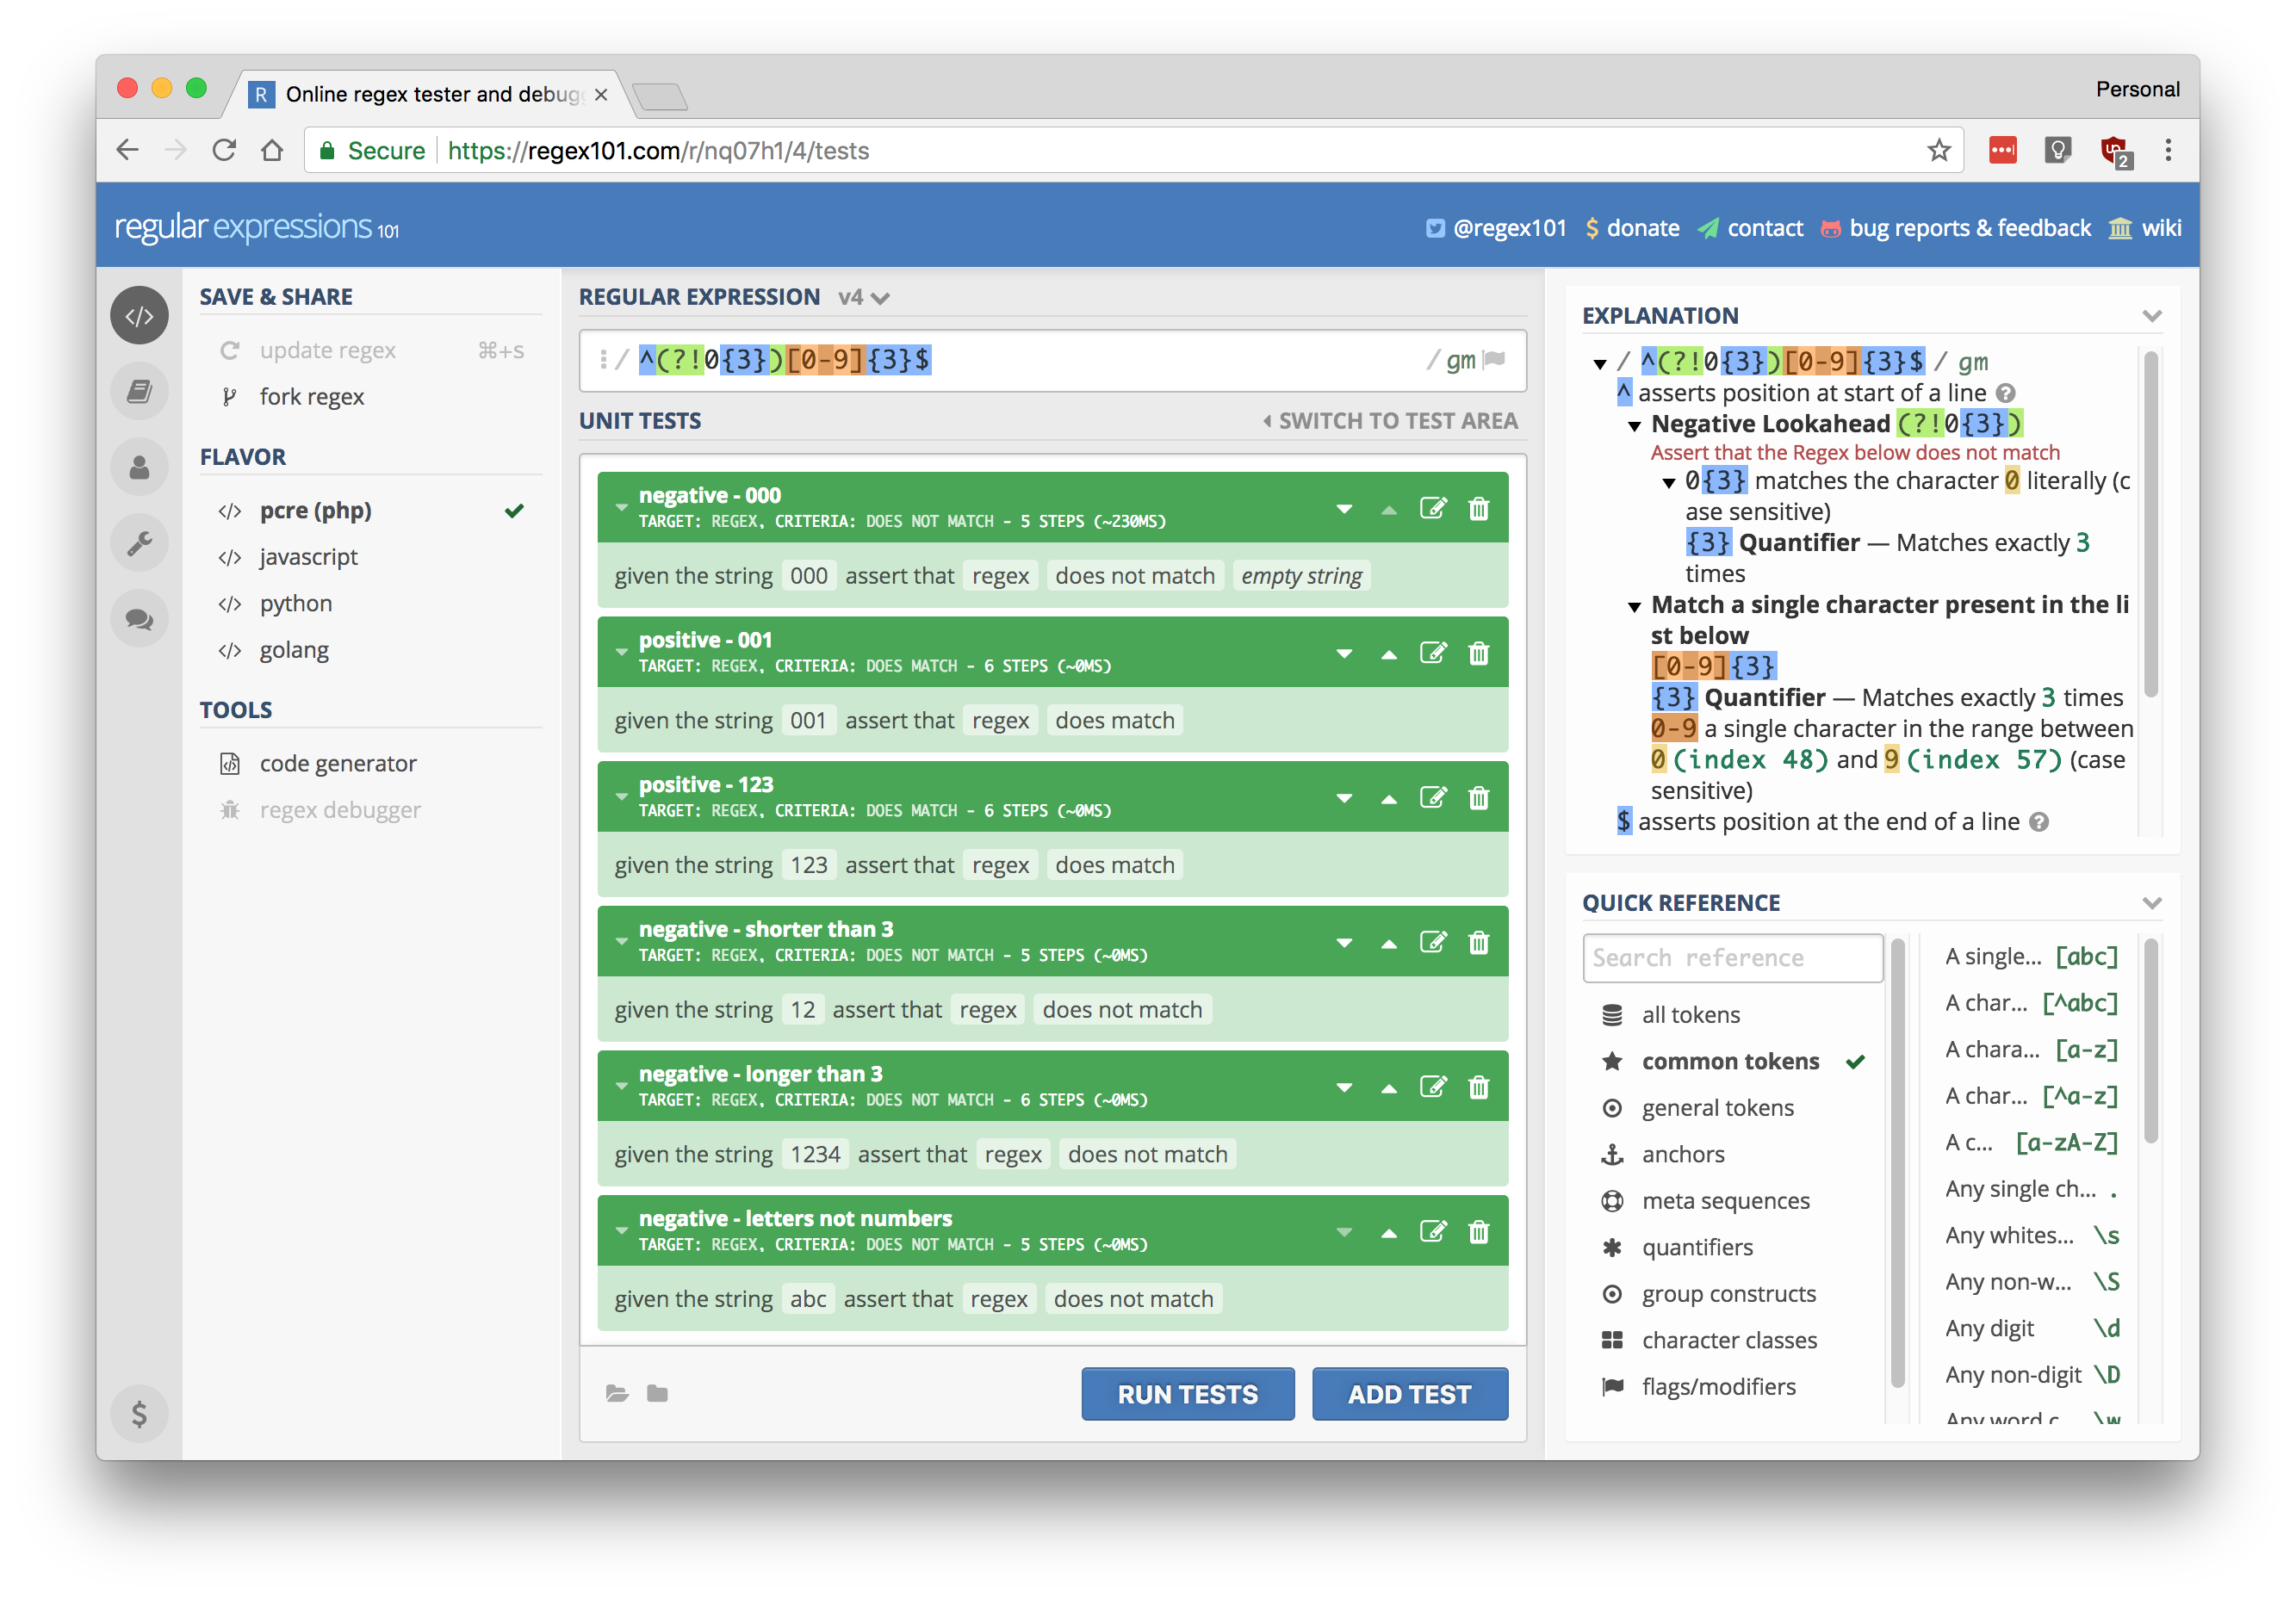Select 'general tokens' reference category
Viewport: 2296px width, 1598px height.
pyautogui.click(x=1733, y=1108)
